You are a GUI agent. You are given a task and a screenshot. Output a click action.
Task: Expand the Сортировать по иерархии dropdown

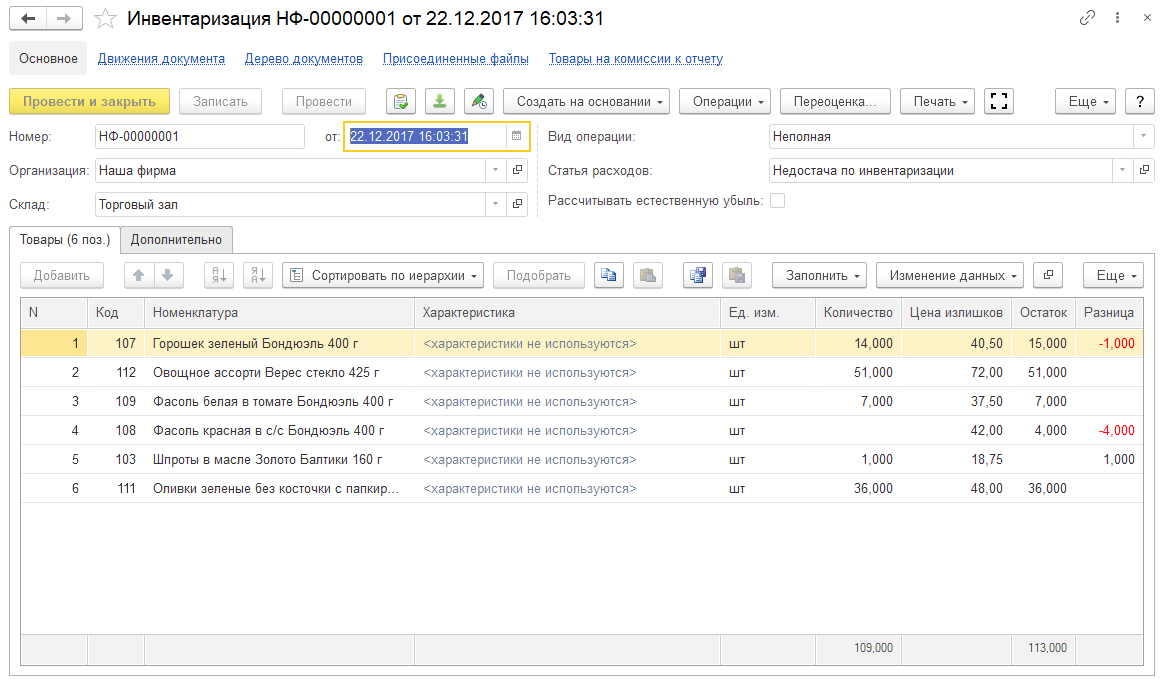coord(383,275)
